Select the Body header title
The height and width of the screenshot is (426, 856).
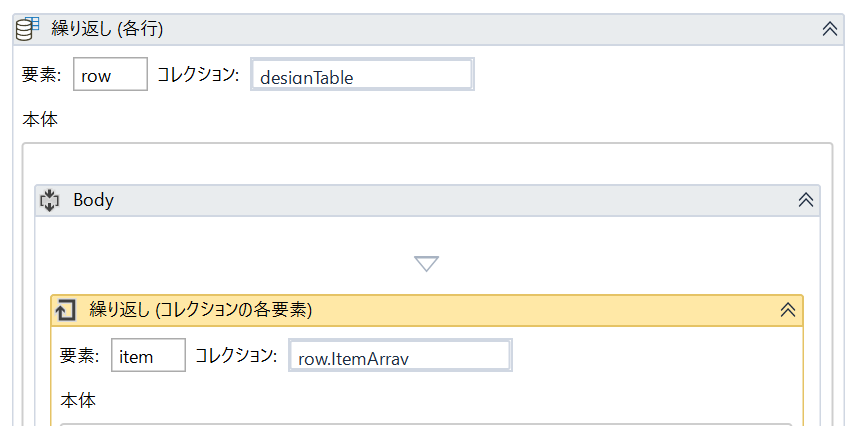(94, 200)
